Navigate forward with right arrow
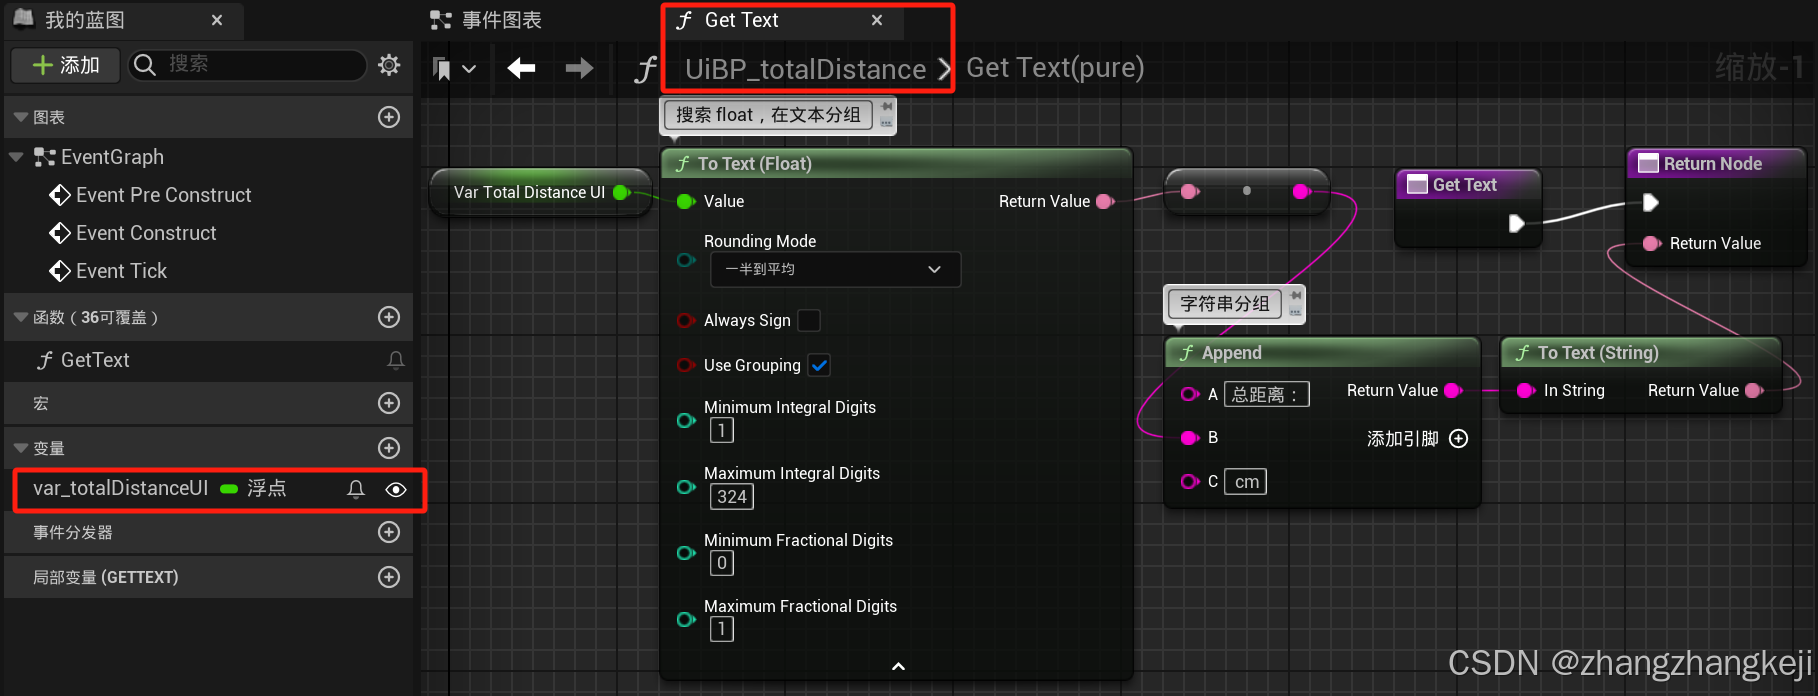Screen dimensions: 1818x696 click(x=579, y=68)
